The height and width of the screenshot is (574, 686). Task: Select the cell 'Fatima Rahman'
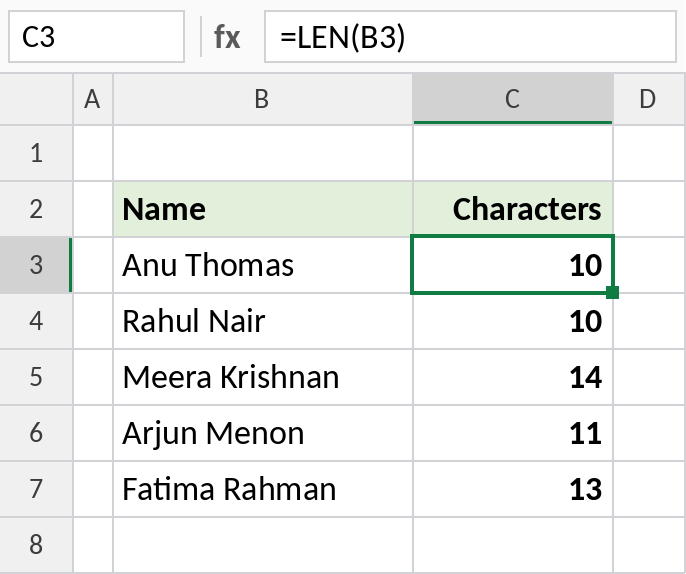pyautogui.click(x=262, y=489)
